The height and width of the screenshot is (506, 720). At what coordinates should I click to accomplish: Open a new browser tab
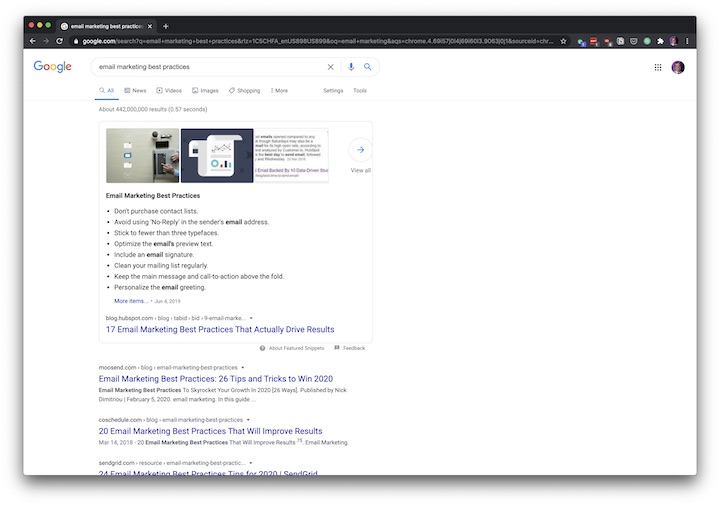166,26
